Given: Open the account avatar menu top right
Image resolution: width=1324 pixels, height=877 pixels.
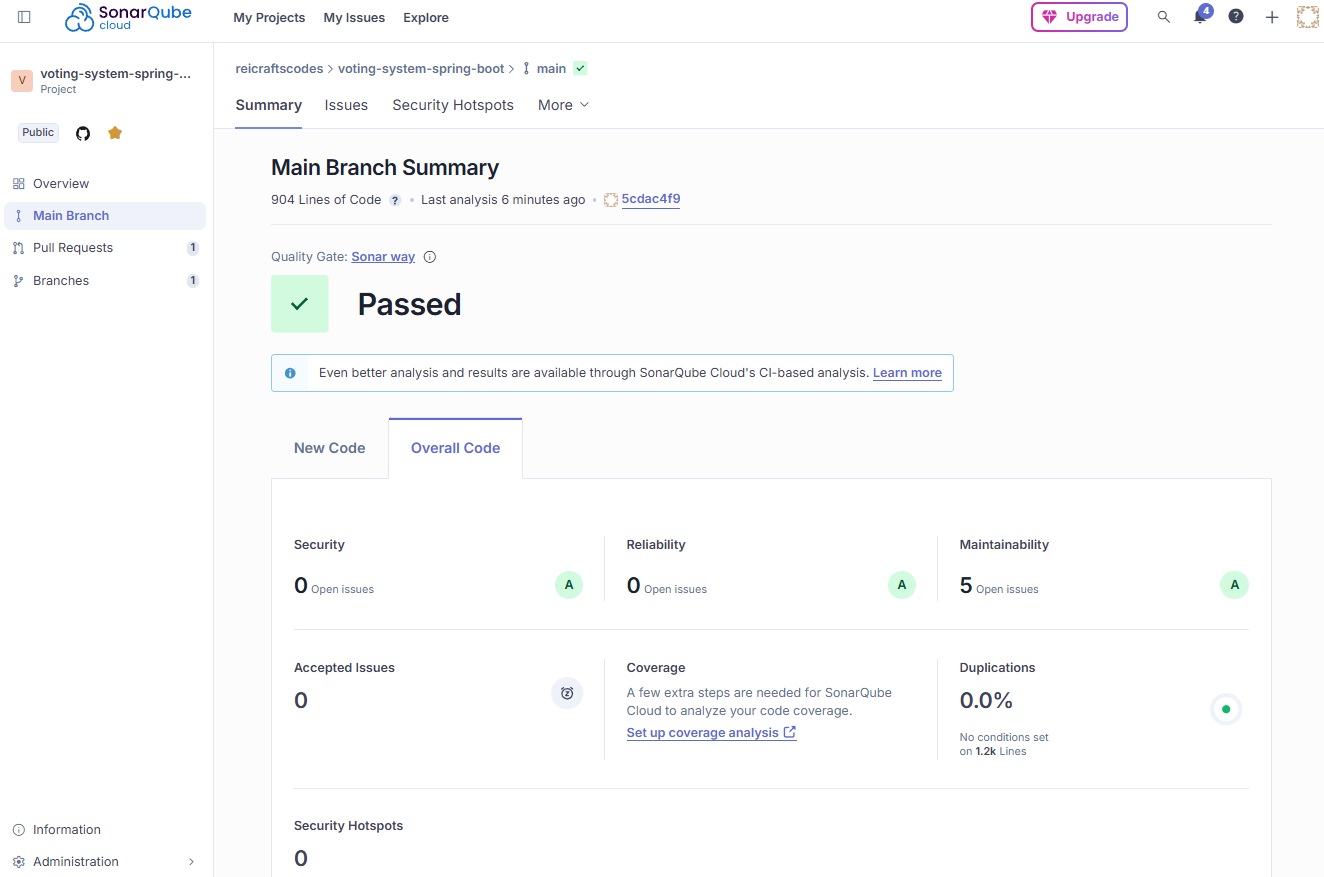Looking at the screenshot, I should tap(1307, 16).
